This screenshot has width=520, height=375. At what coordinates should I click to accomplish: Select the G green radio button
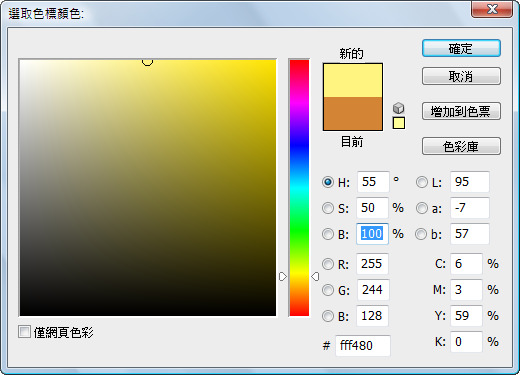pyautogui.click(x=328, y=290)
